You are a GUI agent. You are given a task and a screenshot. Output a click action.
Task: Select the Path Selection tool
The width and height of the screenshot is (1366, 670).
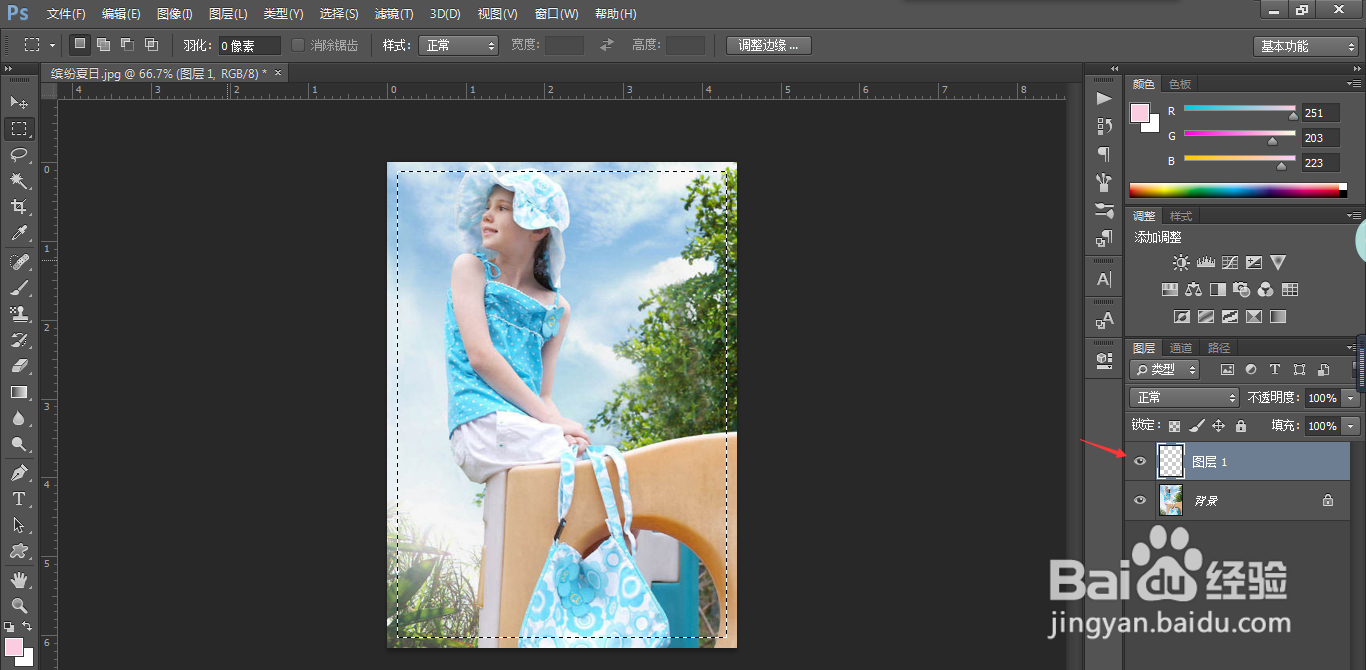(x=18, y=525)
